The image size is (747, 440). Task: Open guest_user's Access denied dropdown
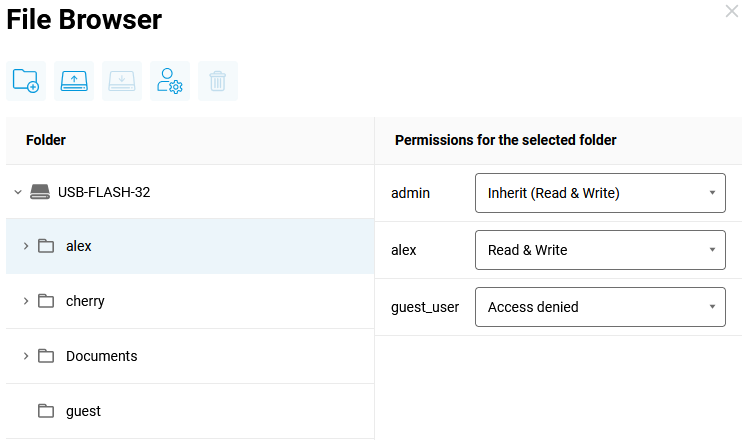pyautogui.click(x=600, y=307)
